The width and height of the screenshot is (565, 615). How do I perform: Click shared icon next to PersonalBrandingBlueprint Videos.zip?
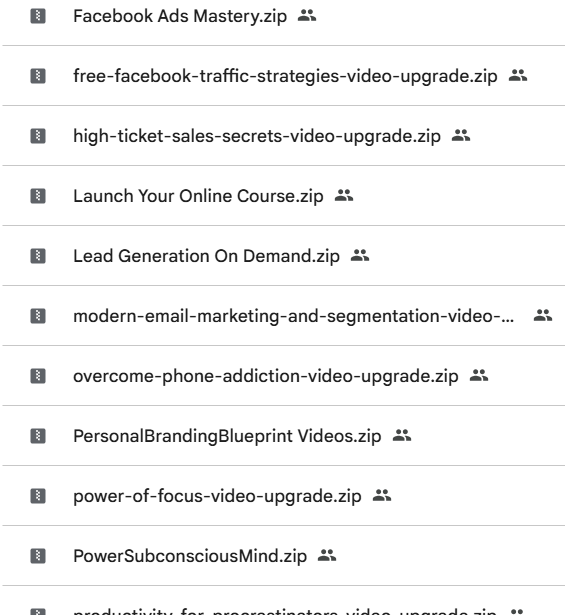[x=402, y=435]
